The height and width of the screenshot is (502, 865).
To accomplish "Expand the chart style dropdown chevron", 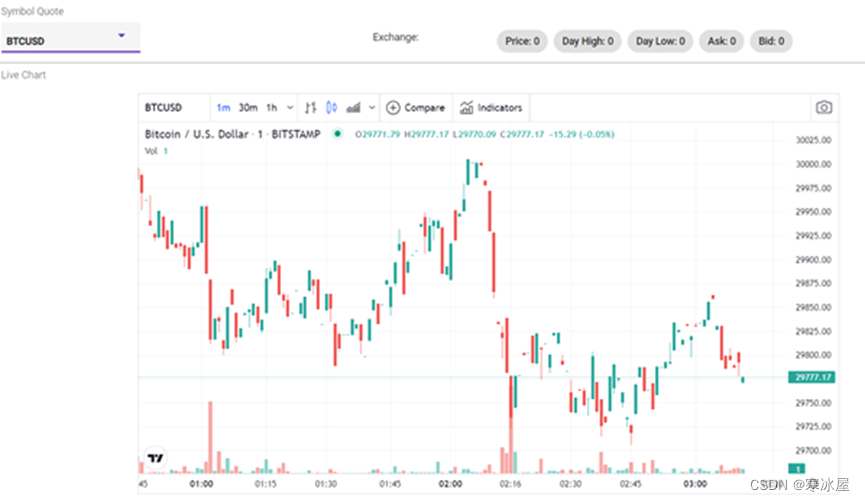I will point(372,108).
